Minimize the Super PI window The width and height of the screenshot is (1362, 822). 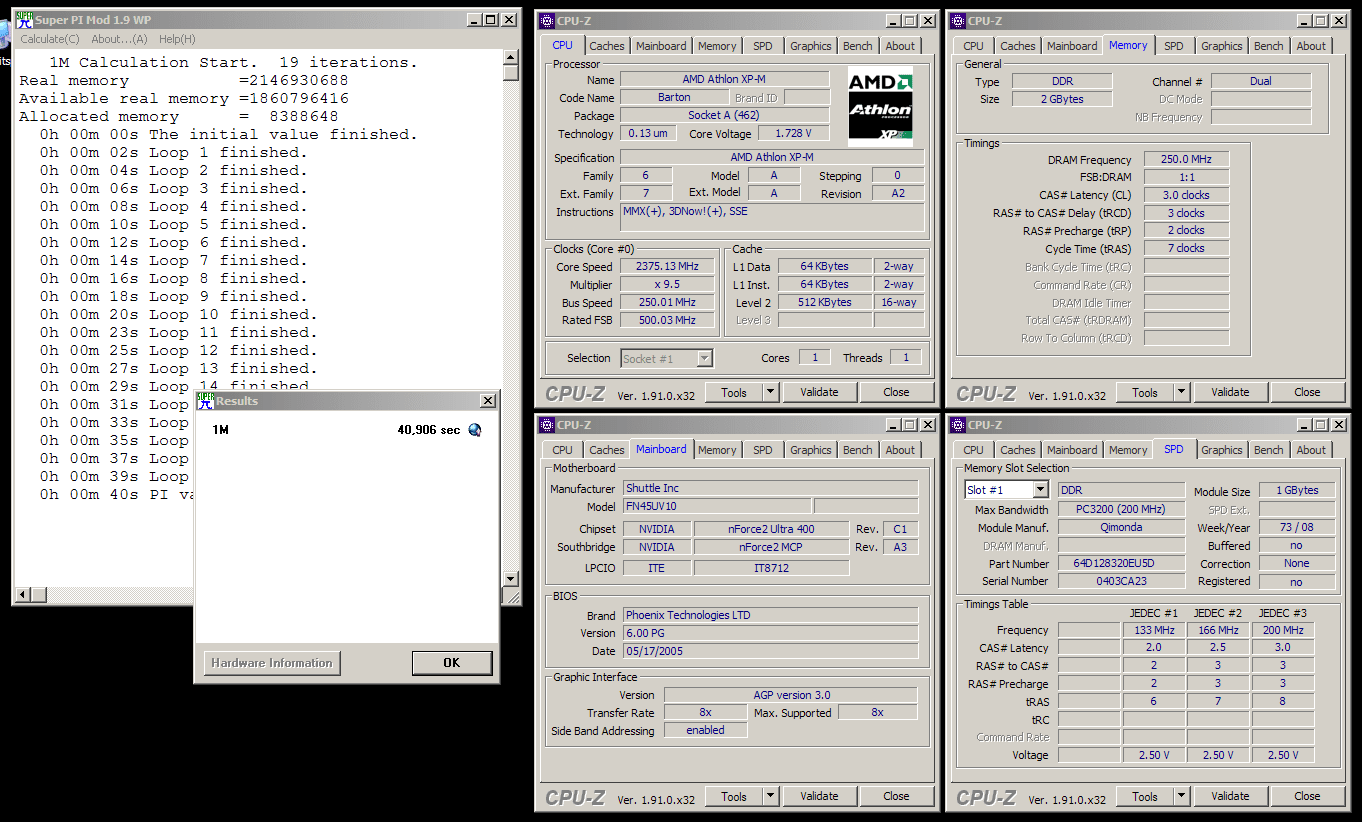coord(474,20)
